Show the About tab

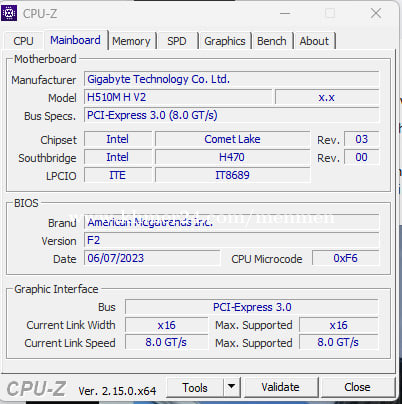[314, 41]
